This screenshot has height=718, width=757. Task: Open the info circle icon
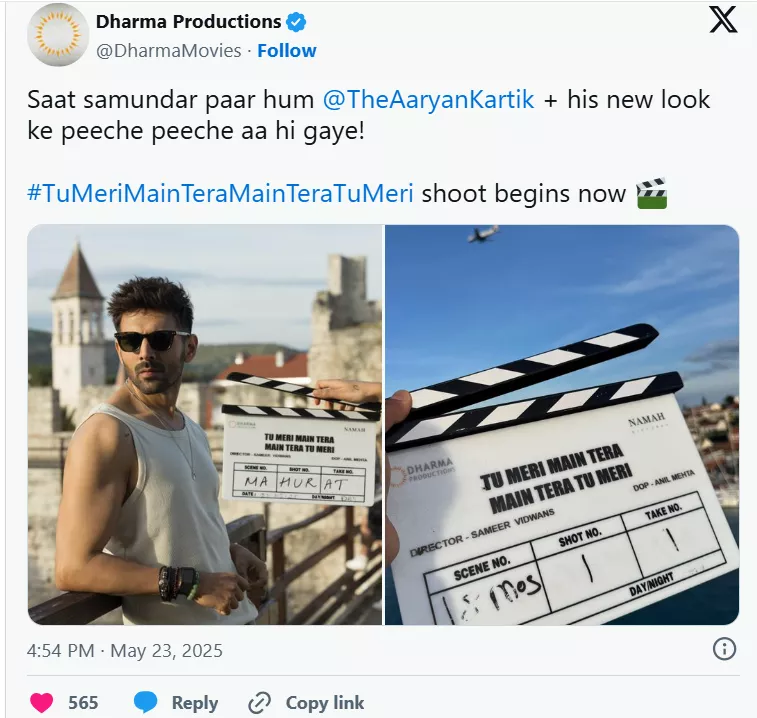tap(724, 650)
